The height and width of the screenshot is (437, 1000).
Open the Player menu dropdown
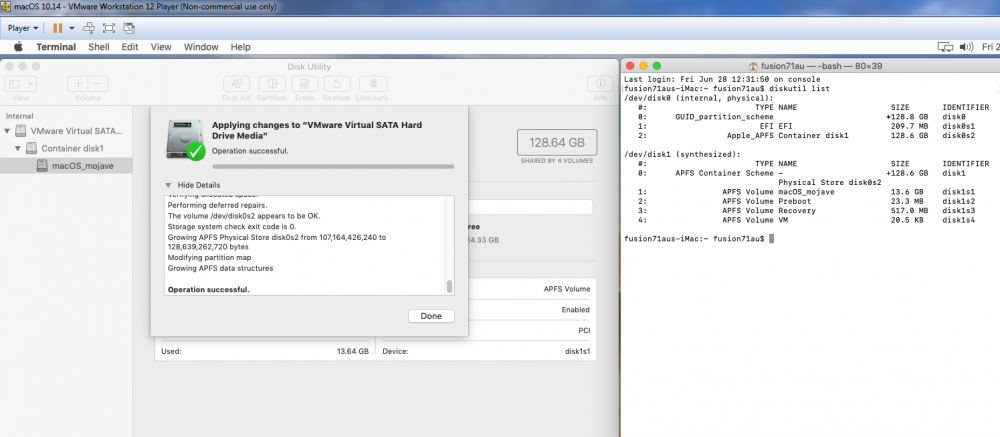23,28
